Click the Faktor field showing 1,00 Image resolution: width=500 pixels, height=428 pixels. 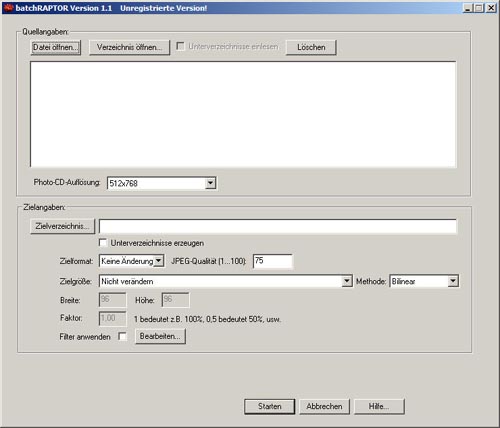pyautogui.click(x=113, y=319)
